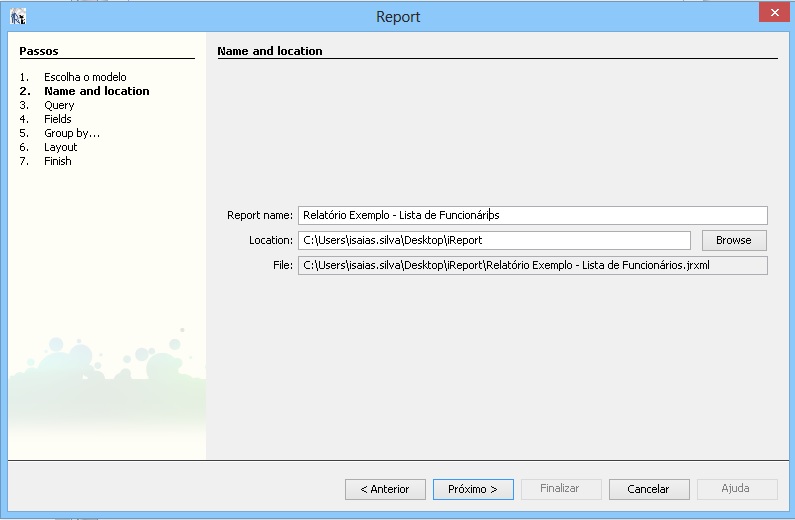The image size is (795, 520).
Task: Click the iReport icon in title bar
Action: 17,16
